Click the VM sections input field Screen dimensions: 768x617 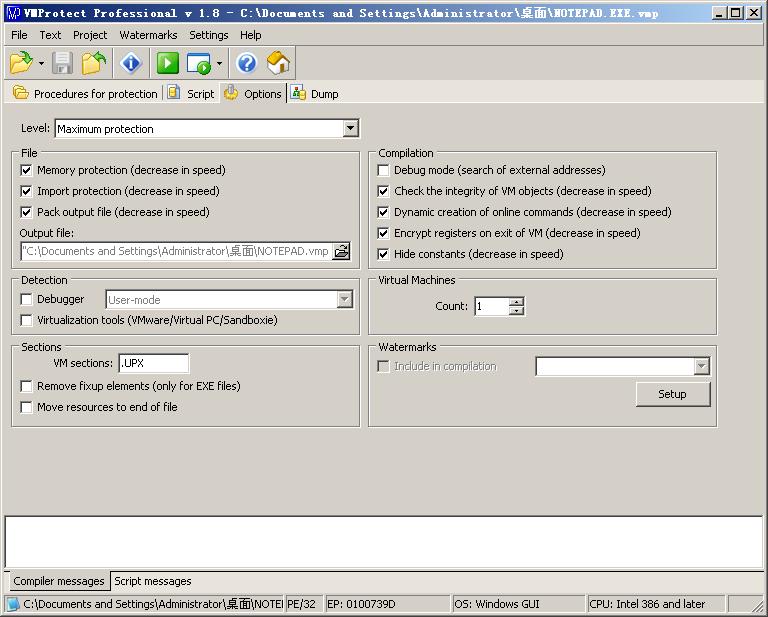click(153, 364)
